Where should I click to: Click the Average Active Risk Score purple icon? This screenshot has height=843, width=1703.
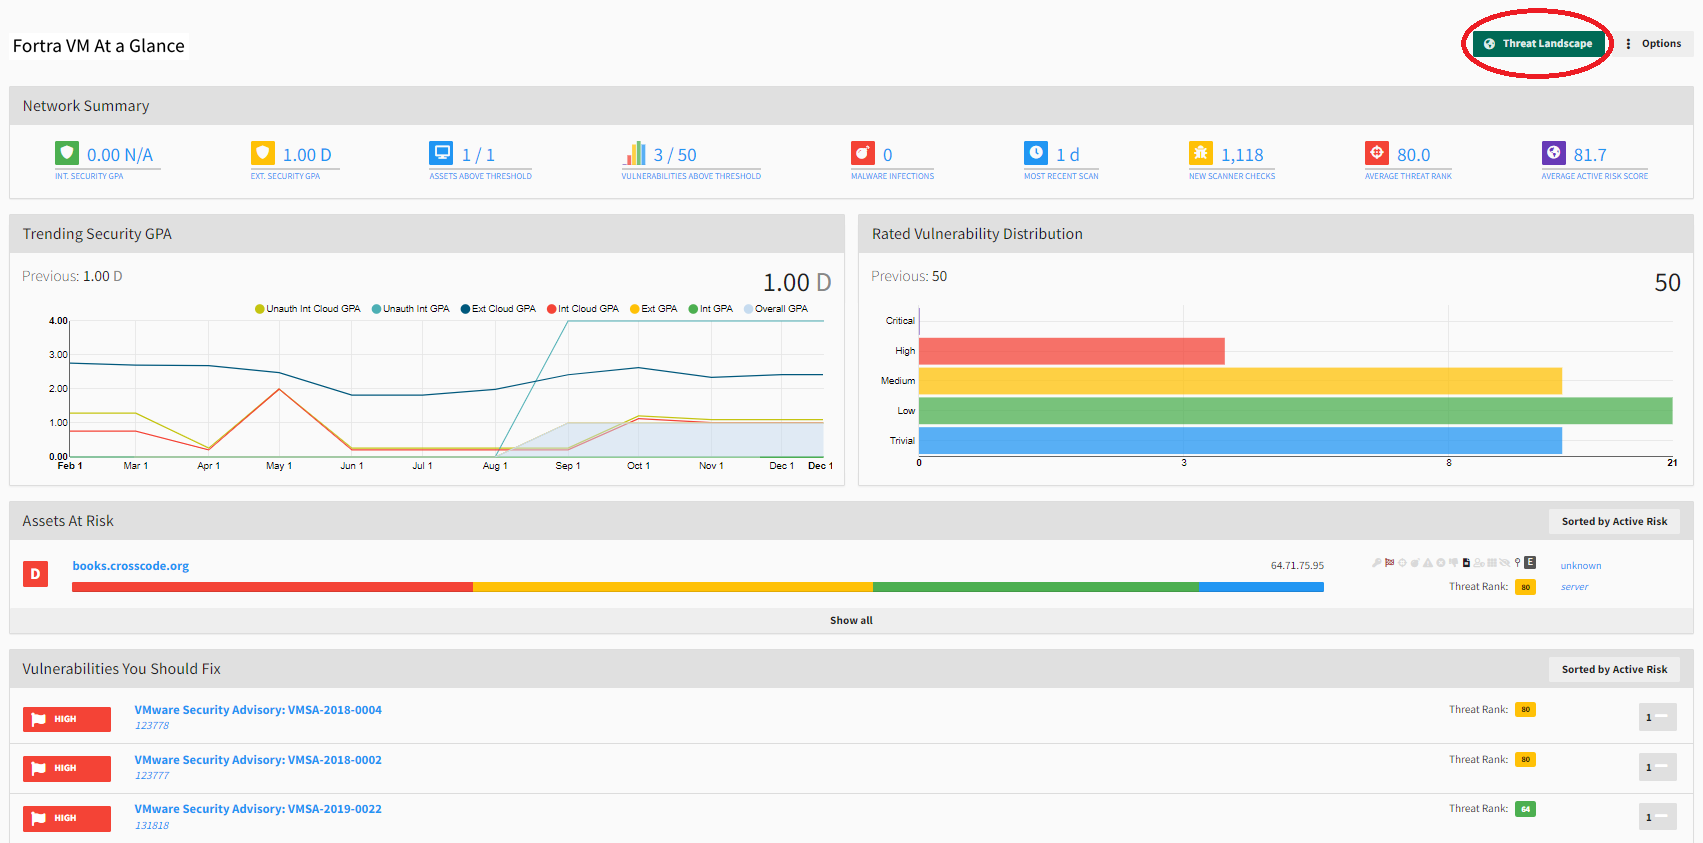1554,153
